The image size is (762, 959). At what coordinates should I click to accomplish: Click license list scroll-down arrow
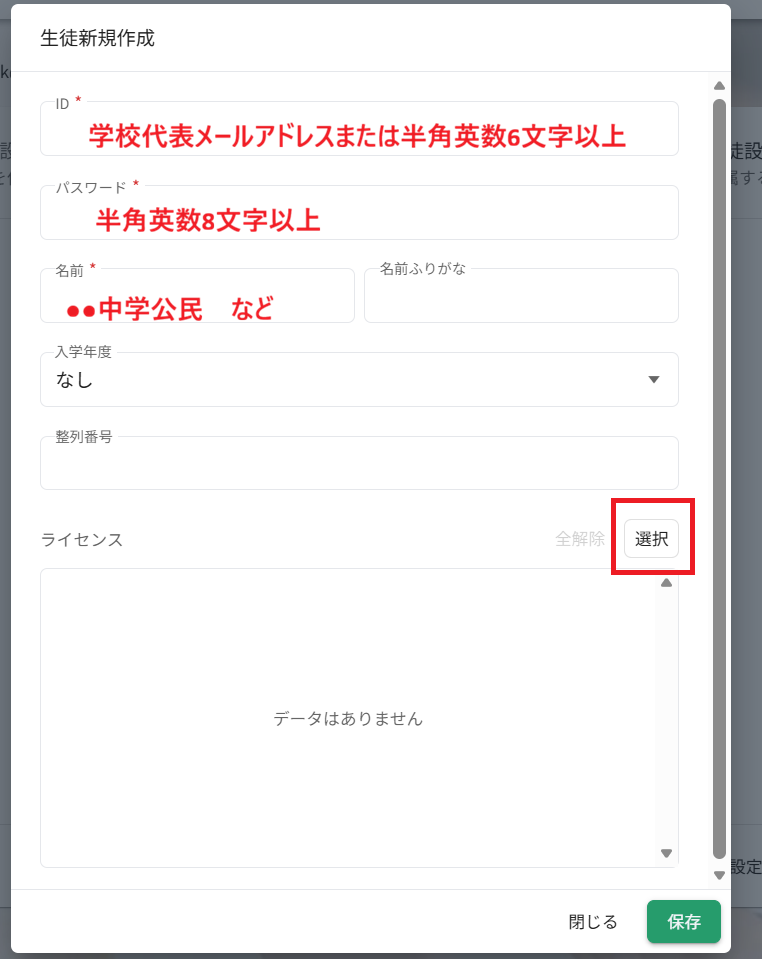point(666,853)
